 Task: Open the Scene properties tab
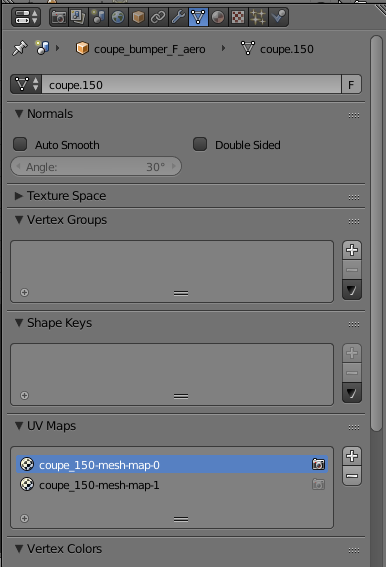[x=98, y=17]
